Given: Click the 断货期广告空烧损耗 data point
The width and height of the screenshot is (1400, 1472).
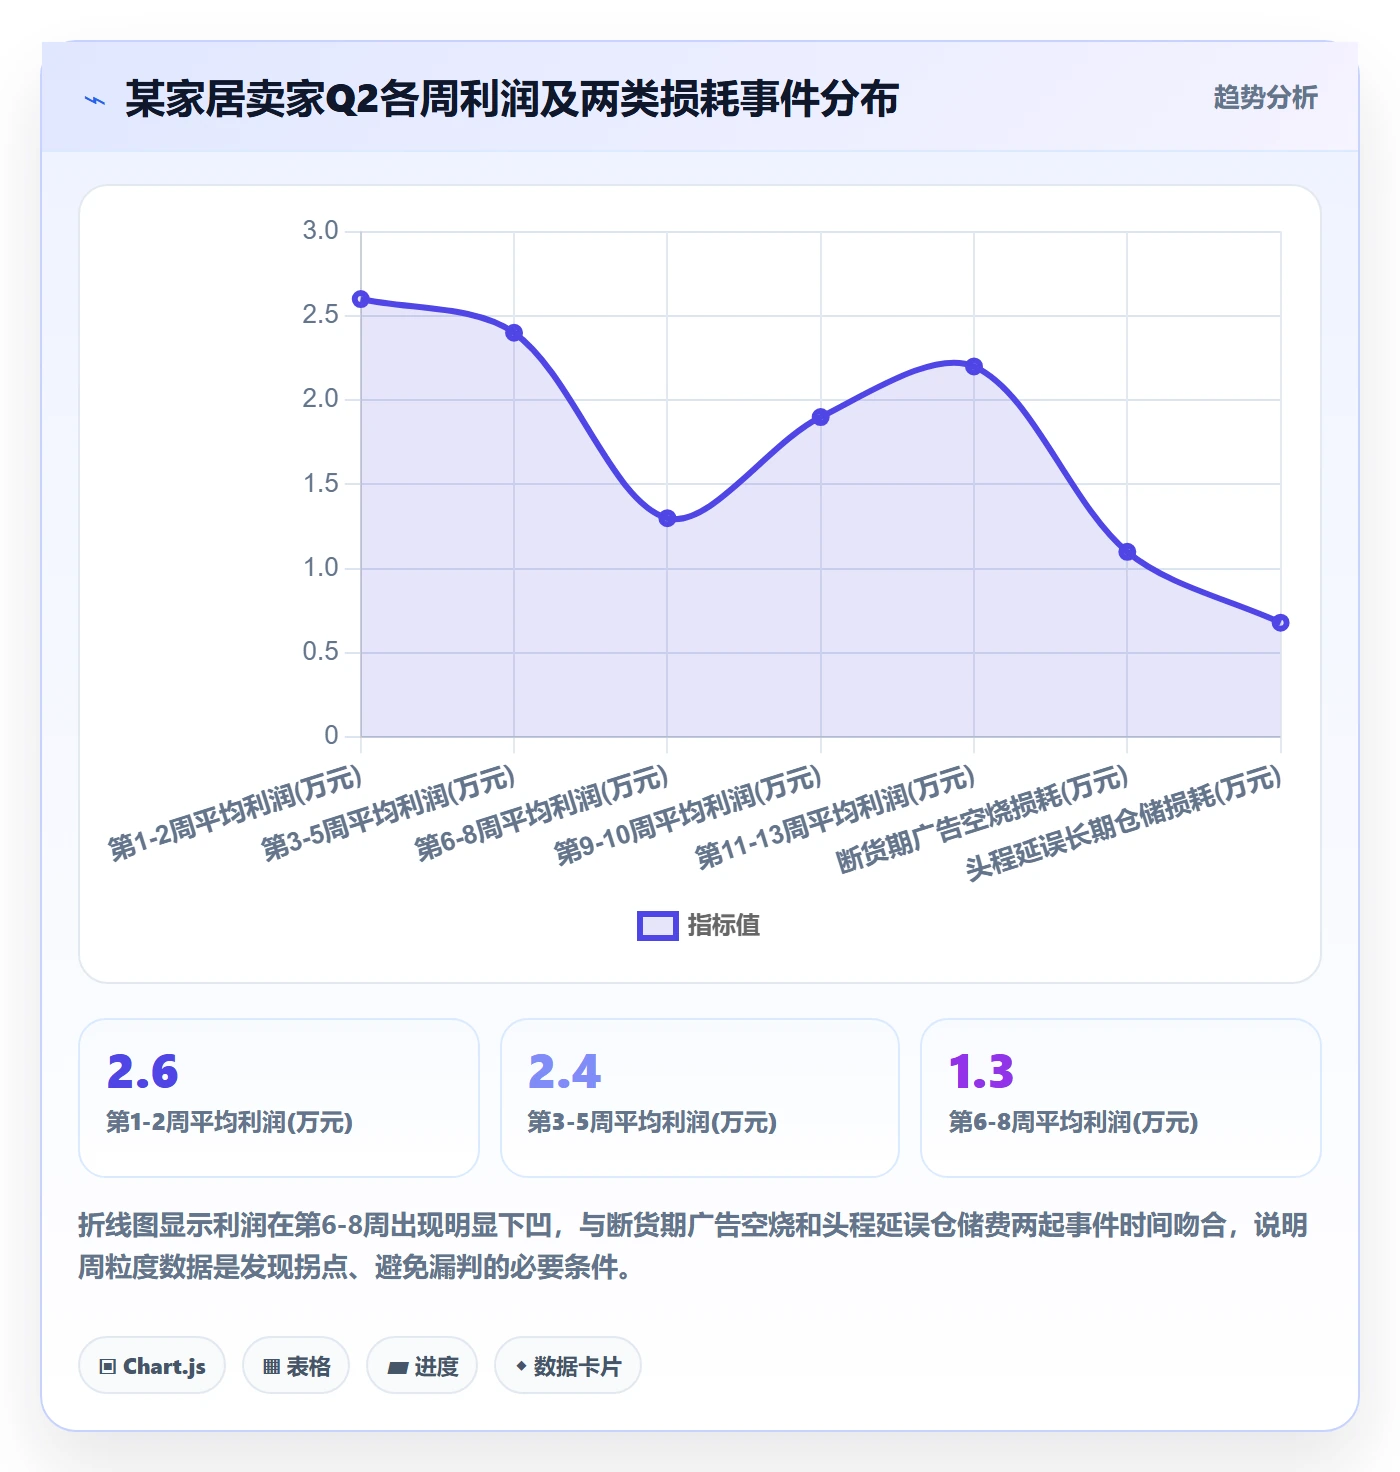Looking at the screenshot, I should pos(1127,552).
